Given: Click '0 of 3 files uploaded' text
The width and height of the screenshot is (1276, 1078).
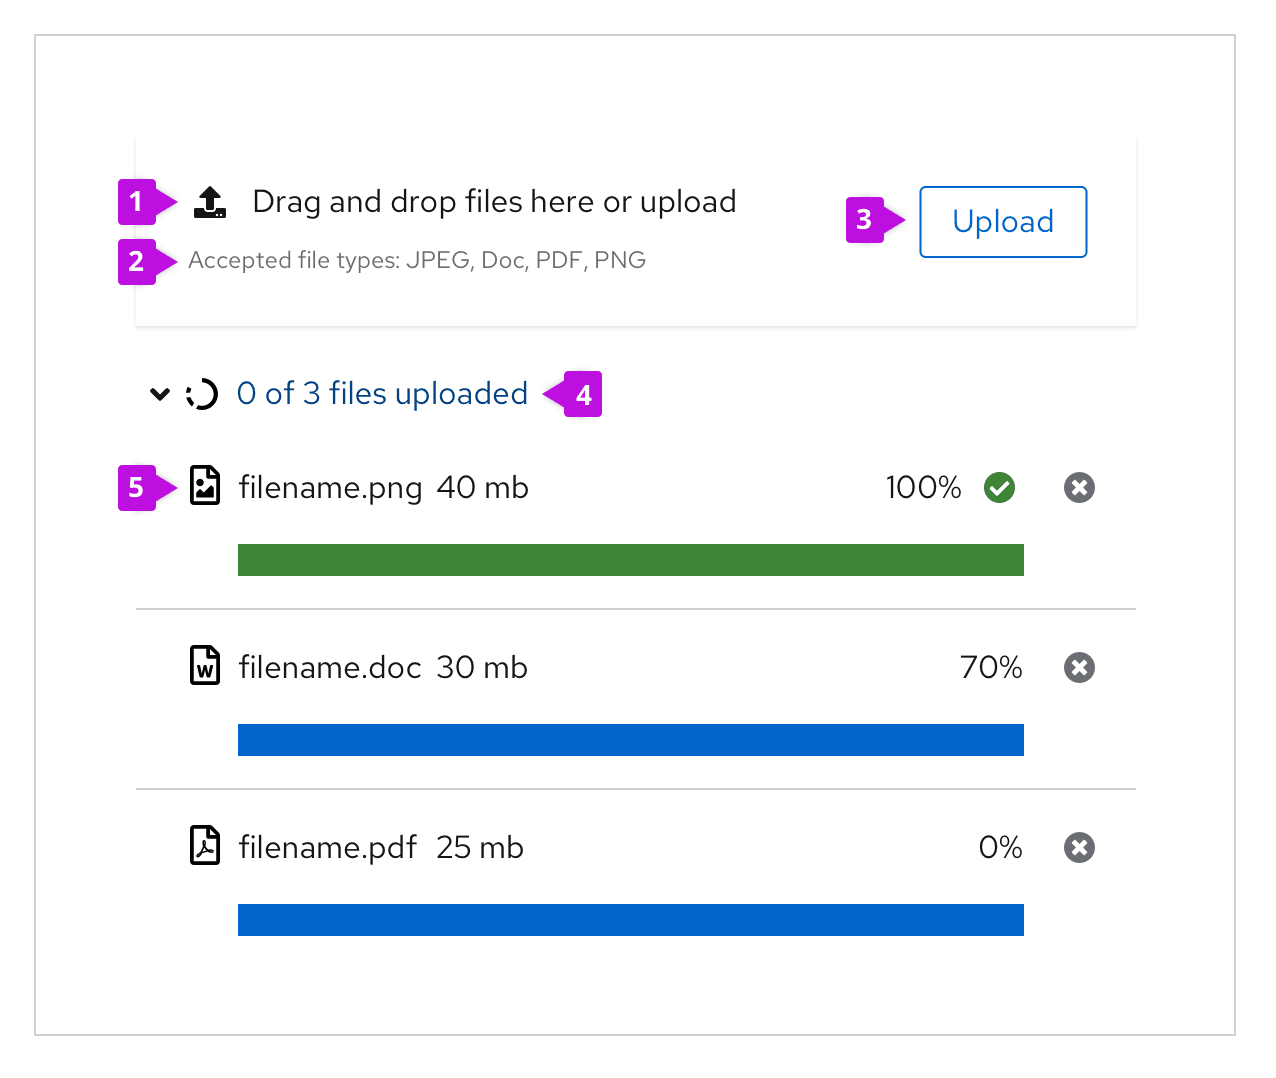Looking at the screenshot, I should (x=382, y=394).
